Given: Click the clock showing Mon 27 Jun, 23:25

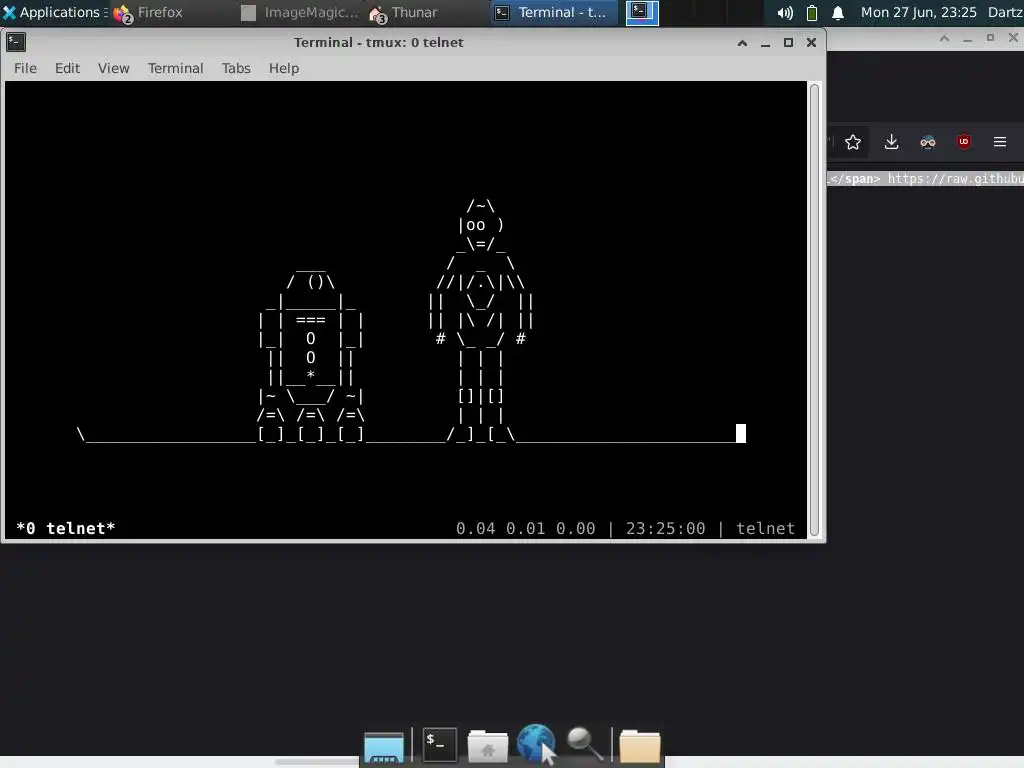Looking at the screenshot, I should click(x=918, y=12).
